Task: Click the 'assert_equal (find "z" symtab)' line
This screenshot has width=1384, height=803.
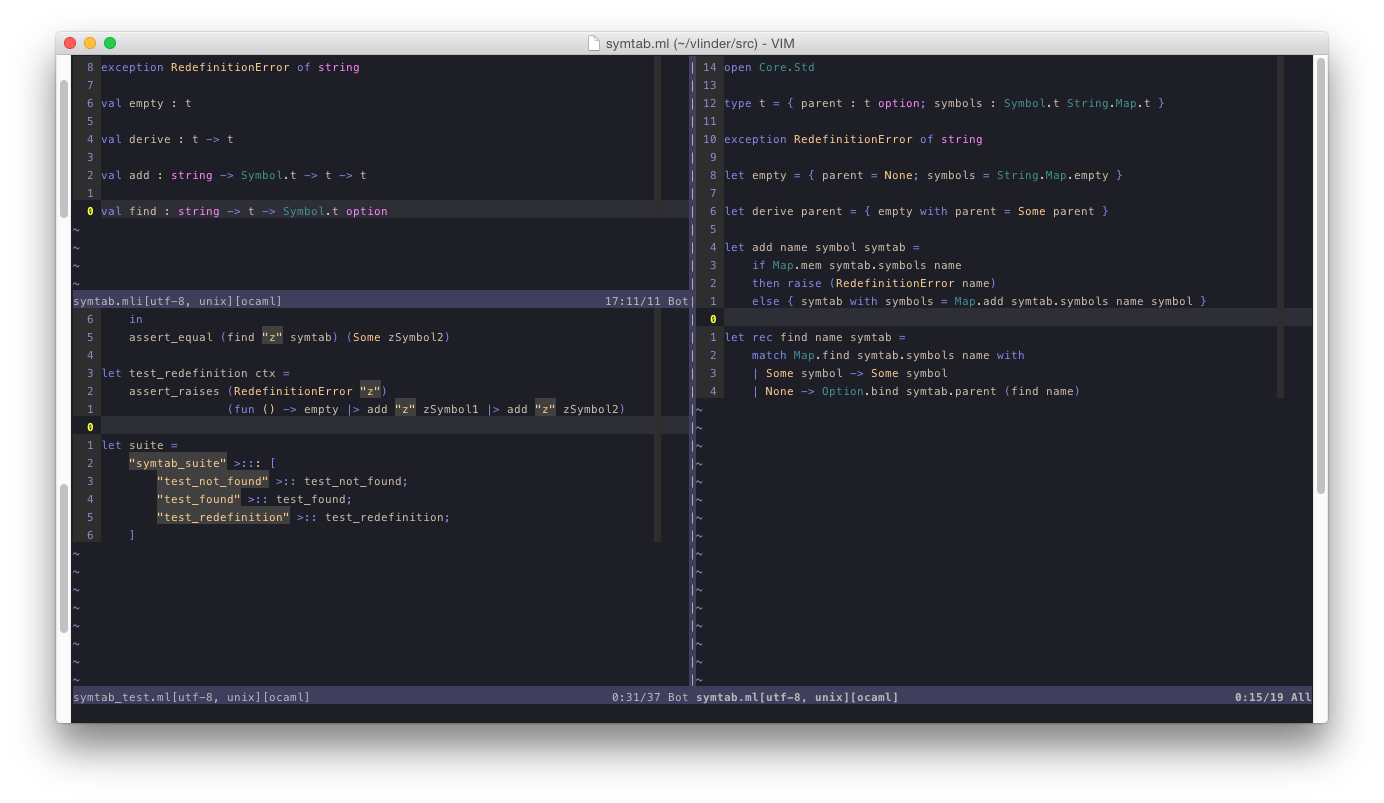Action: click(289, 337)
